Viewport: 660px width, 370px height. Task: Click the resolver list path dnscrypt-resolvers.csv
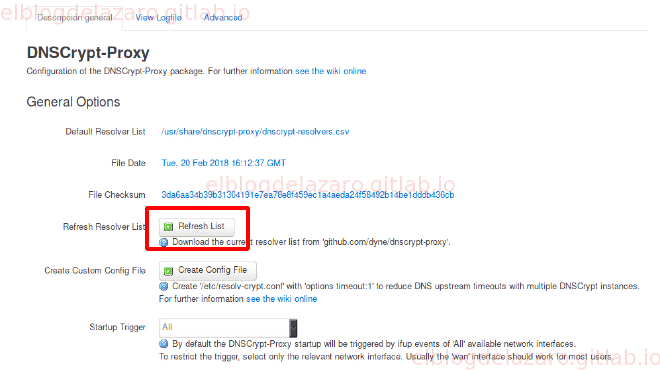coord(255,132)
